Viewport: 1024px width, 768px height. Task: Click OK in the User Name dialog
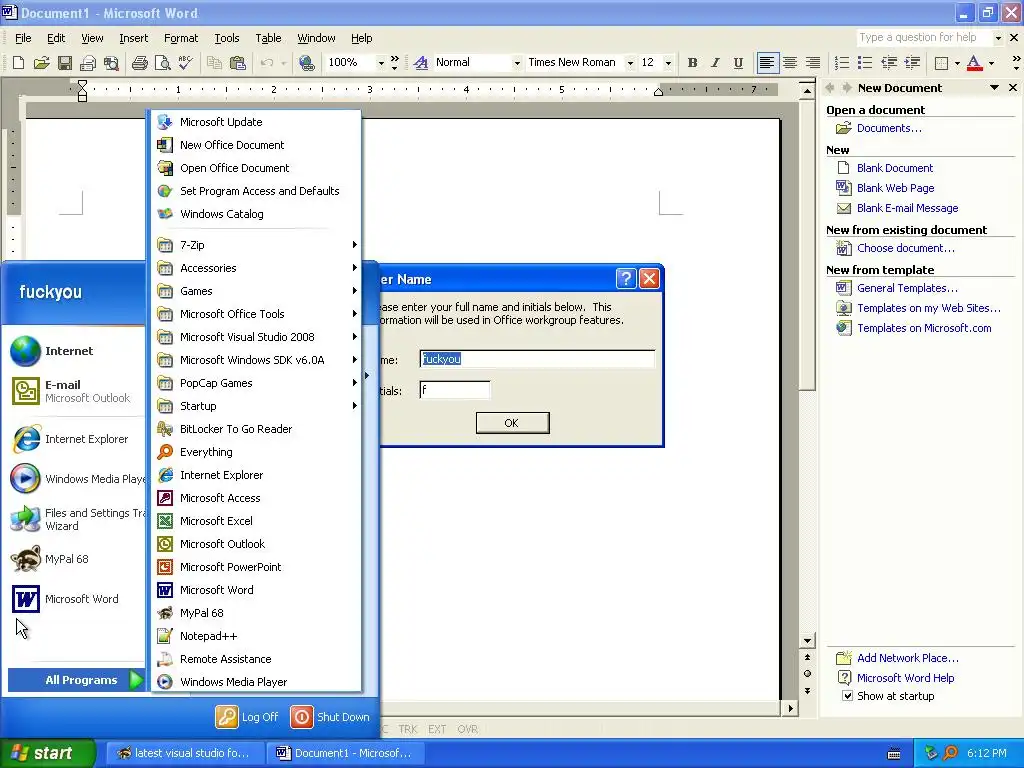(x=512, y=423)
